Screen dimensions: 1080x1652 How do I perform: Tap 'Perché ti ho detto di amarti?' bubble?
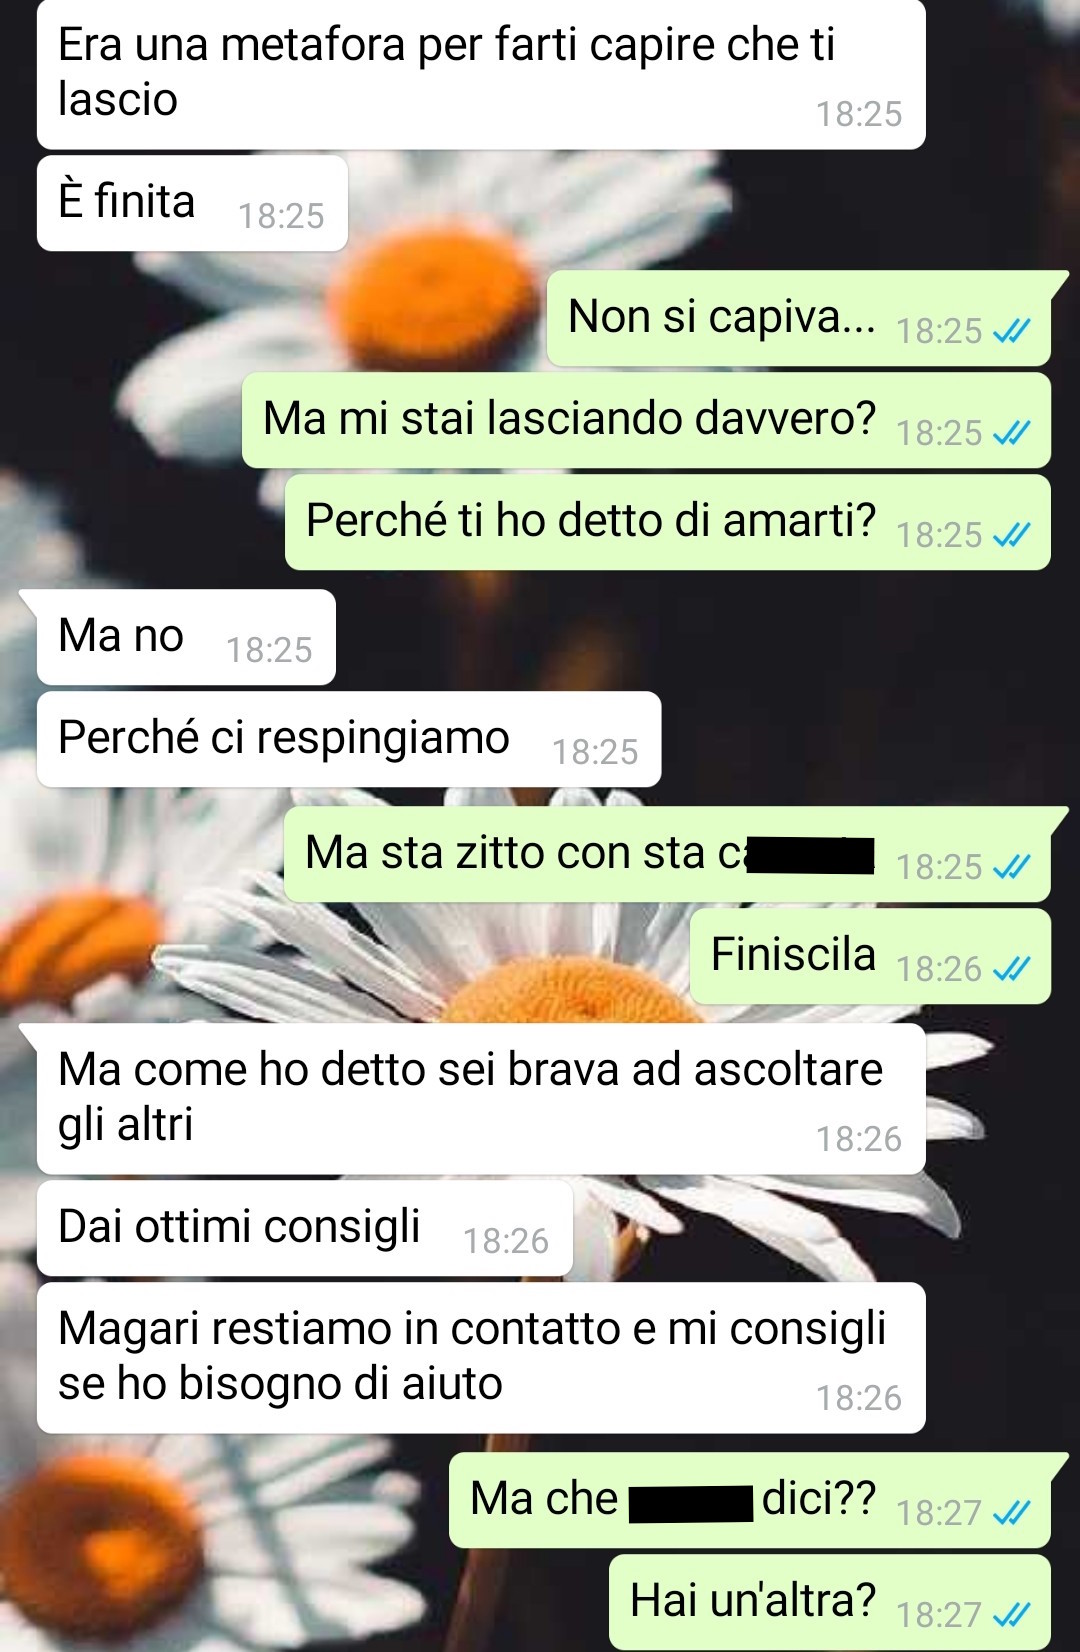(668, 522)
